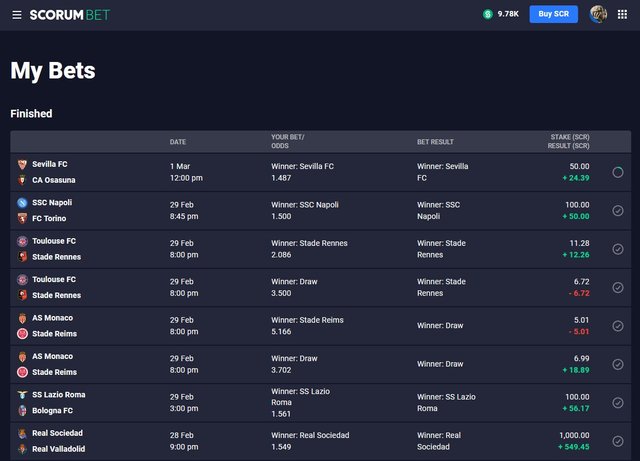The image size is (640, 461).
Task: Click the SS Lazio Roma team crest
Action: [22, 395]
